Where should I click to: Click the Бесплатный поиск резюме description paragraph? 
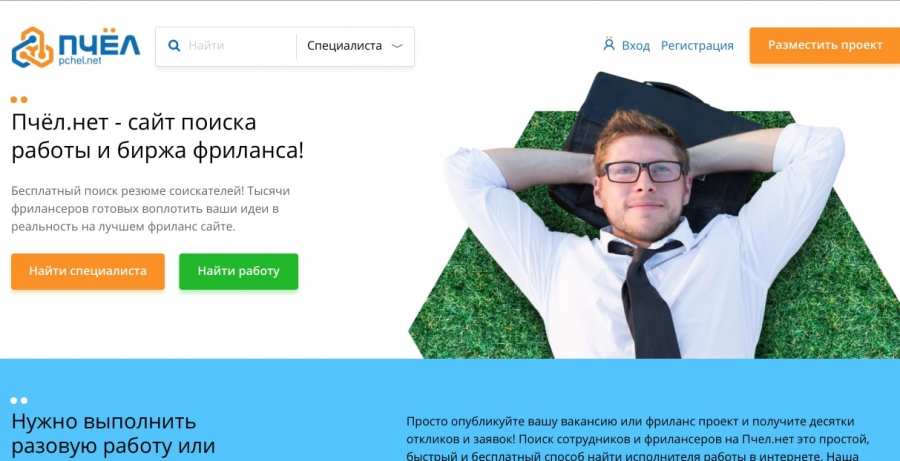150,208
